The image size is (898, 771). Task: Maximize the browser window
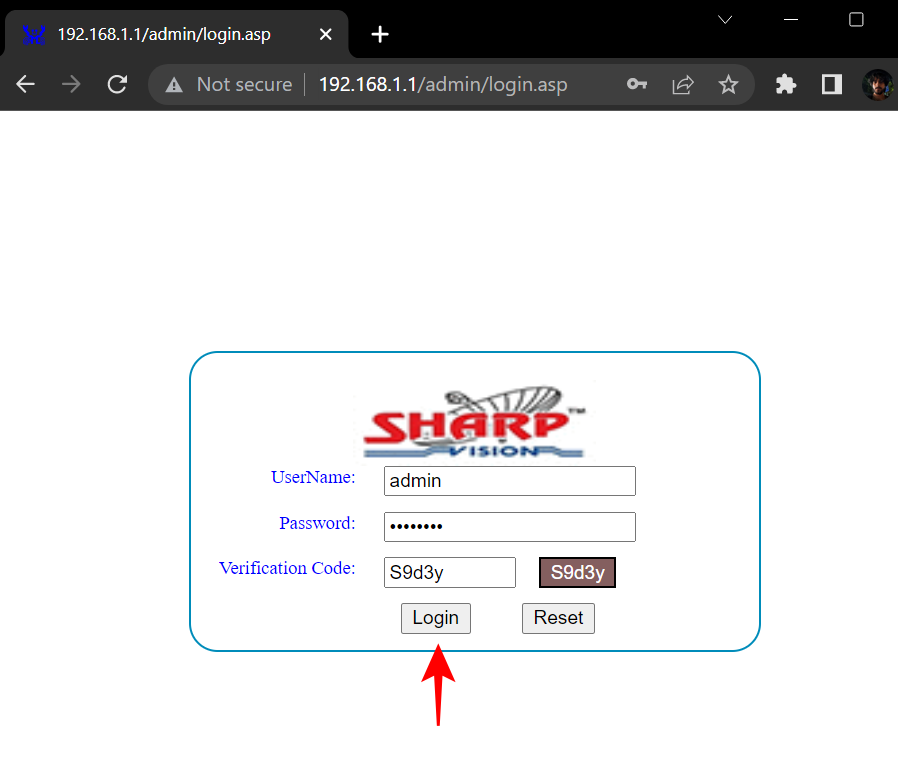856,19
